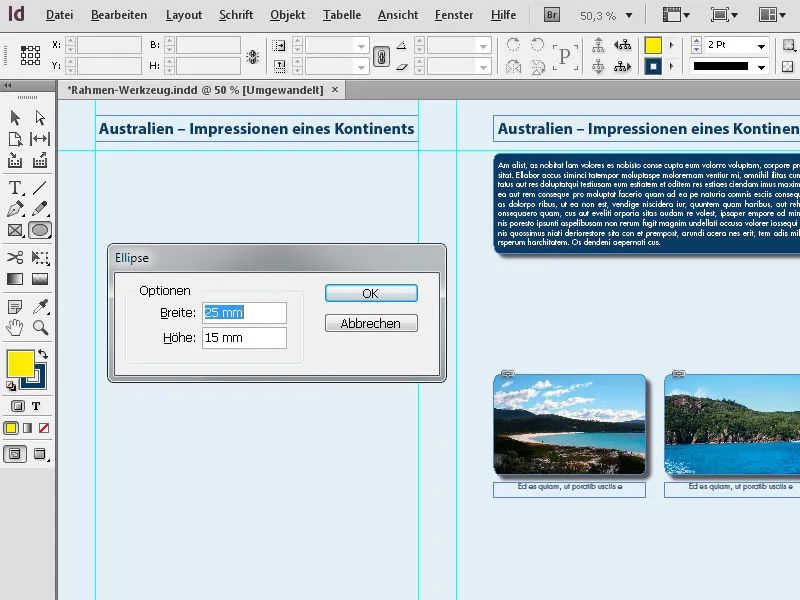The image size is (800, 600).
Task: Select the Hand tool
Action: click(15, 328)
